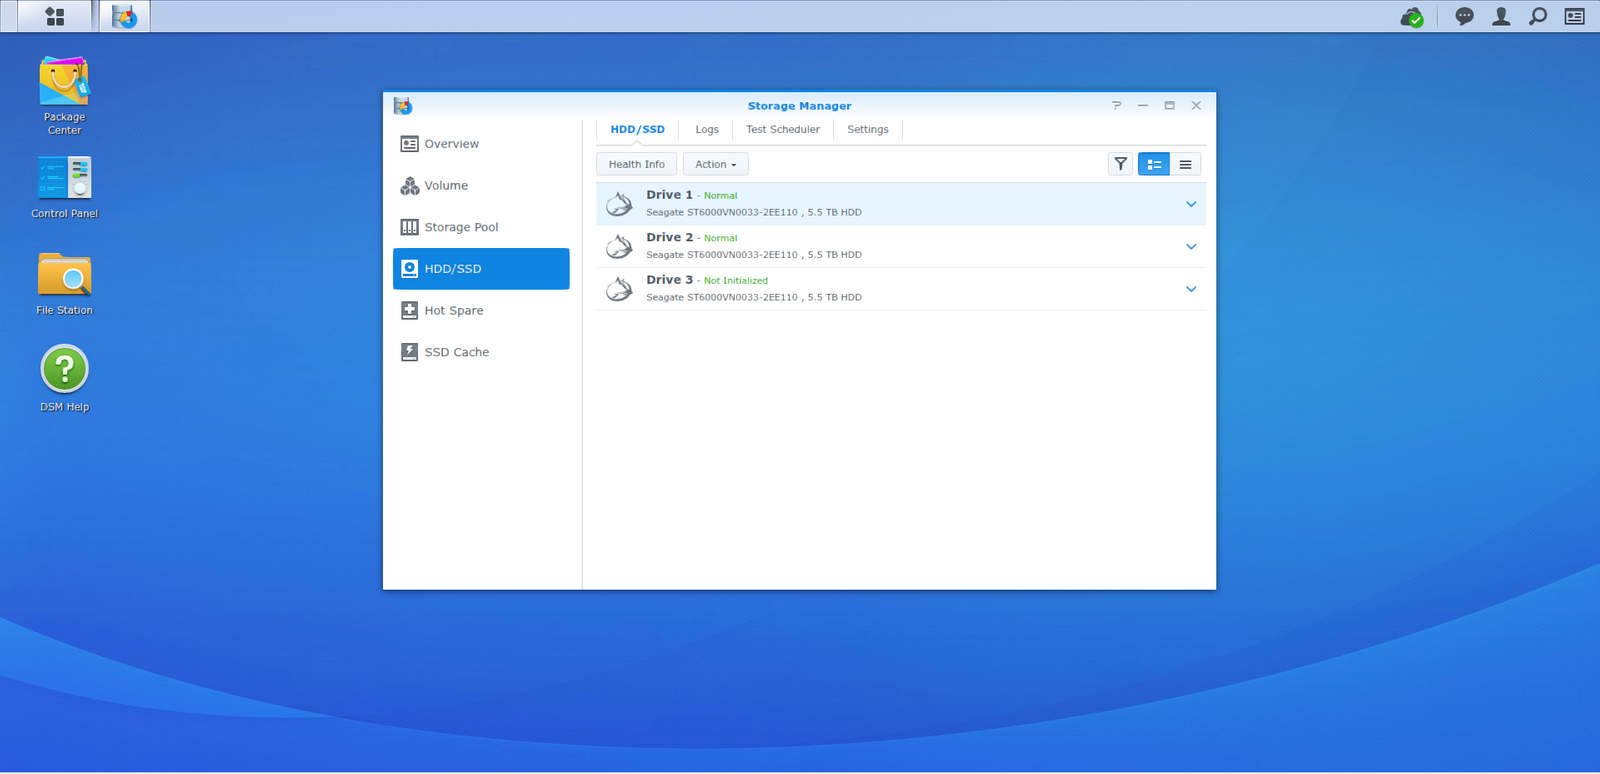1600x774 pixels.
Task: Switch to detailed list view icon
Action: 1154,164
